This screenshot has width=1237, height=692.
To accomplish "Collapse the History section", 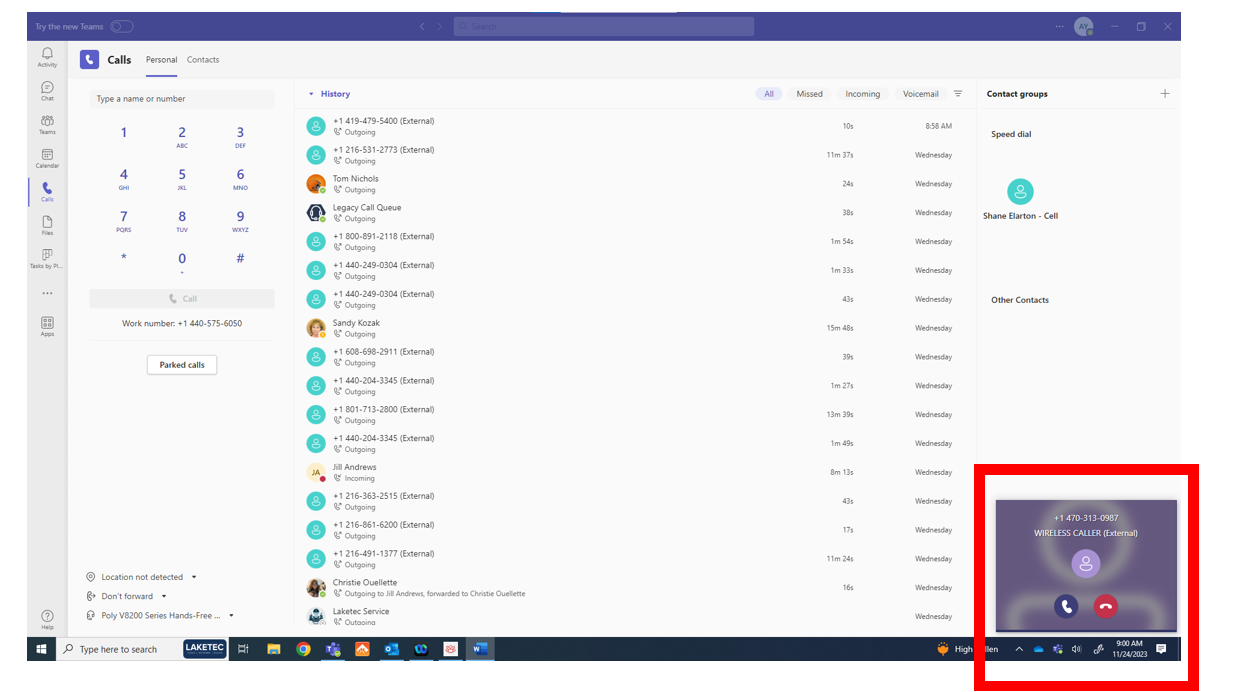I will [311, 94].
